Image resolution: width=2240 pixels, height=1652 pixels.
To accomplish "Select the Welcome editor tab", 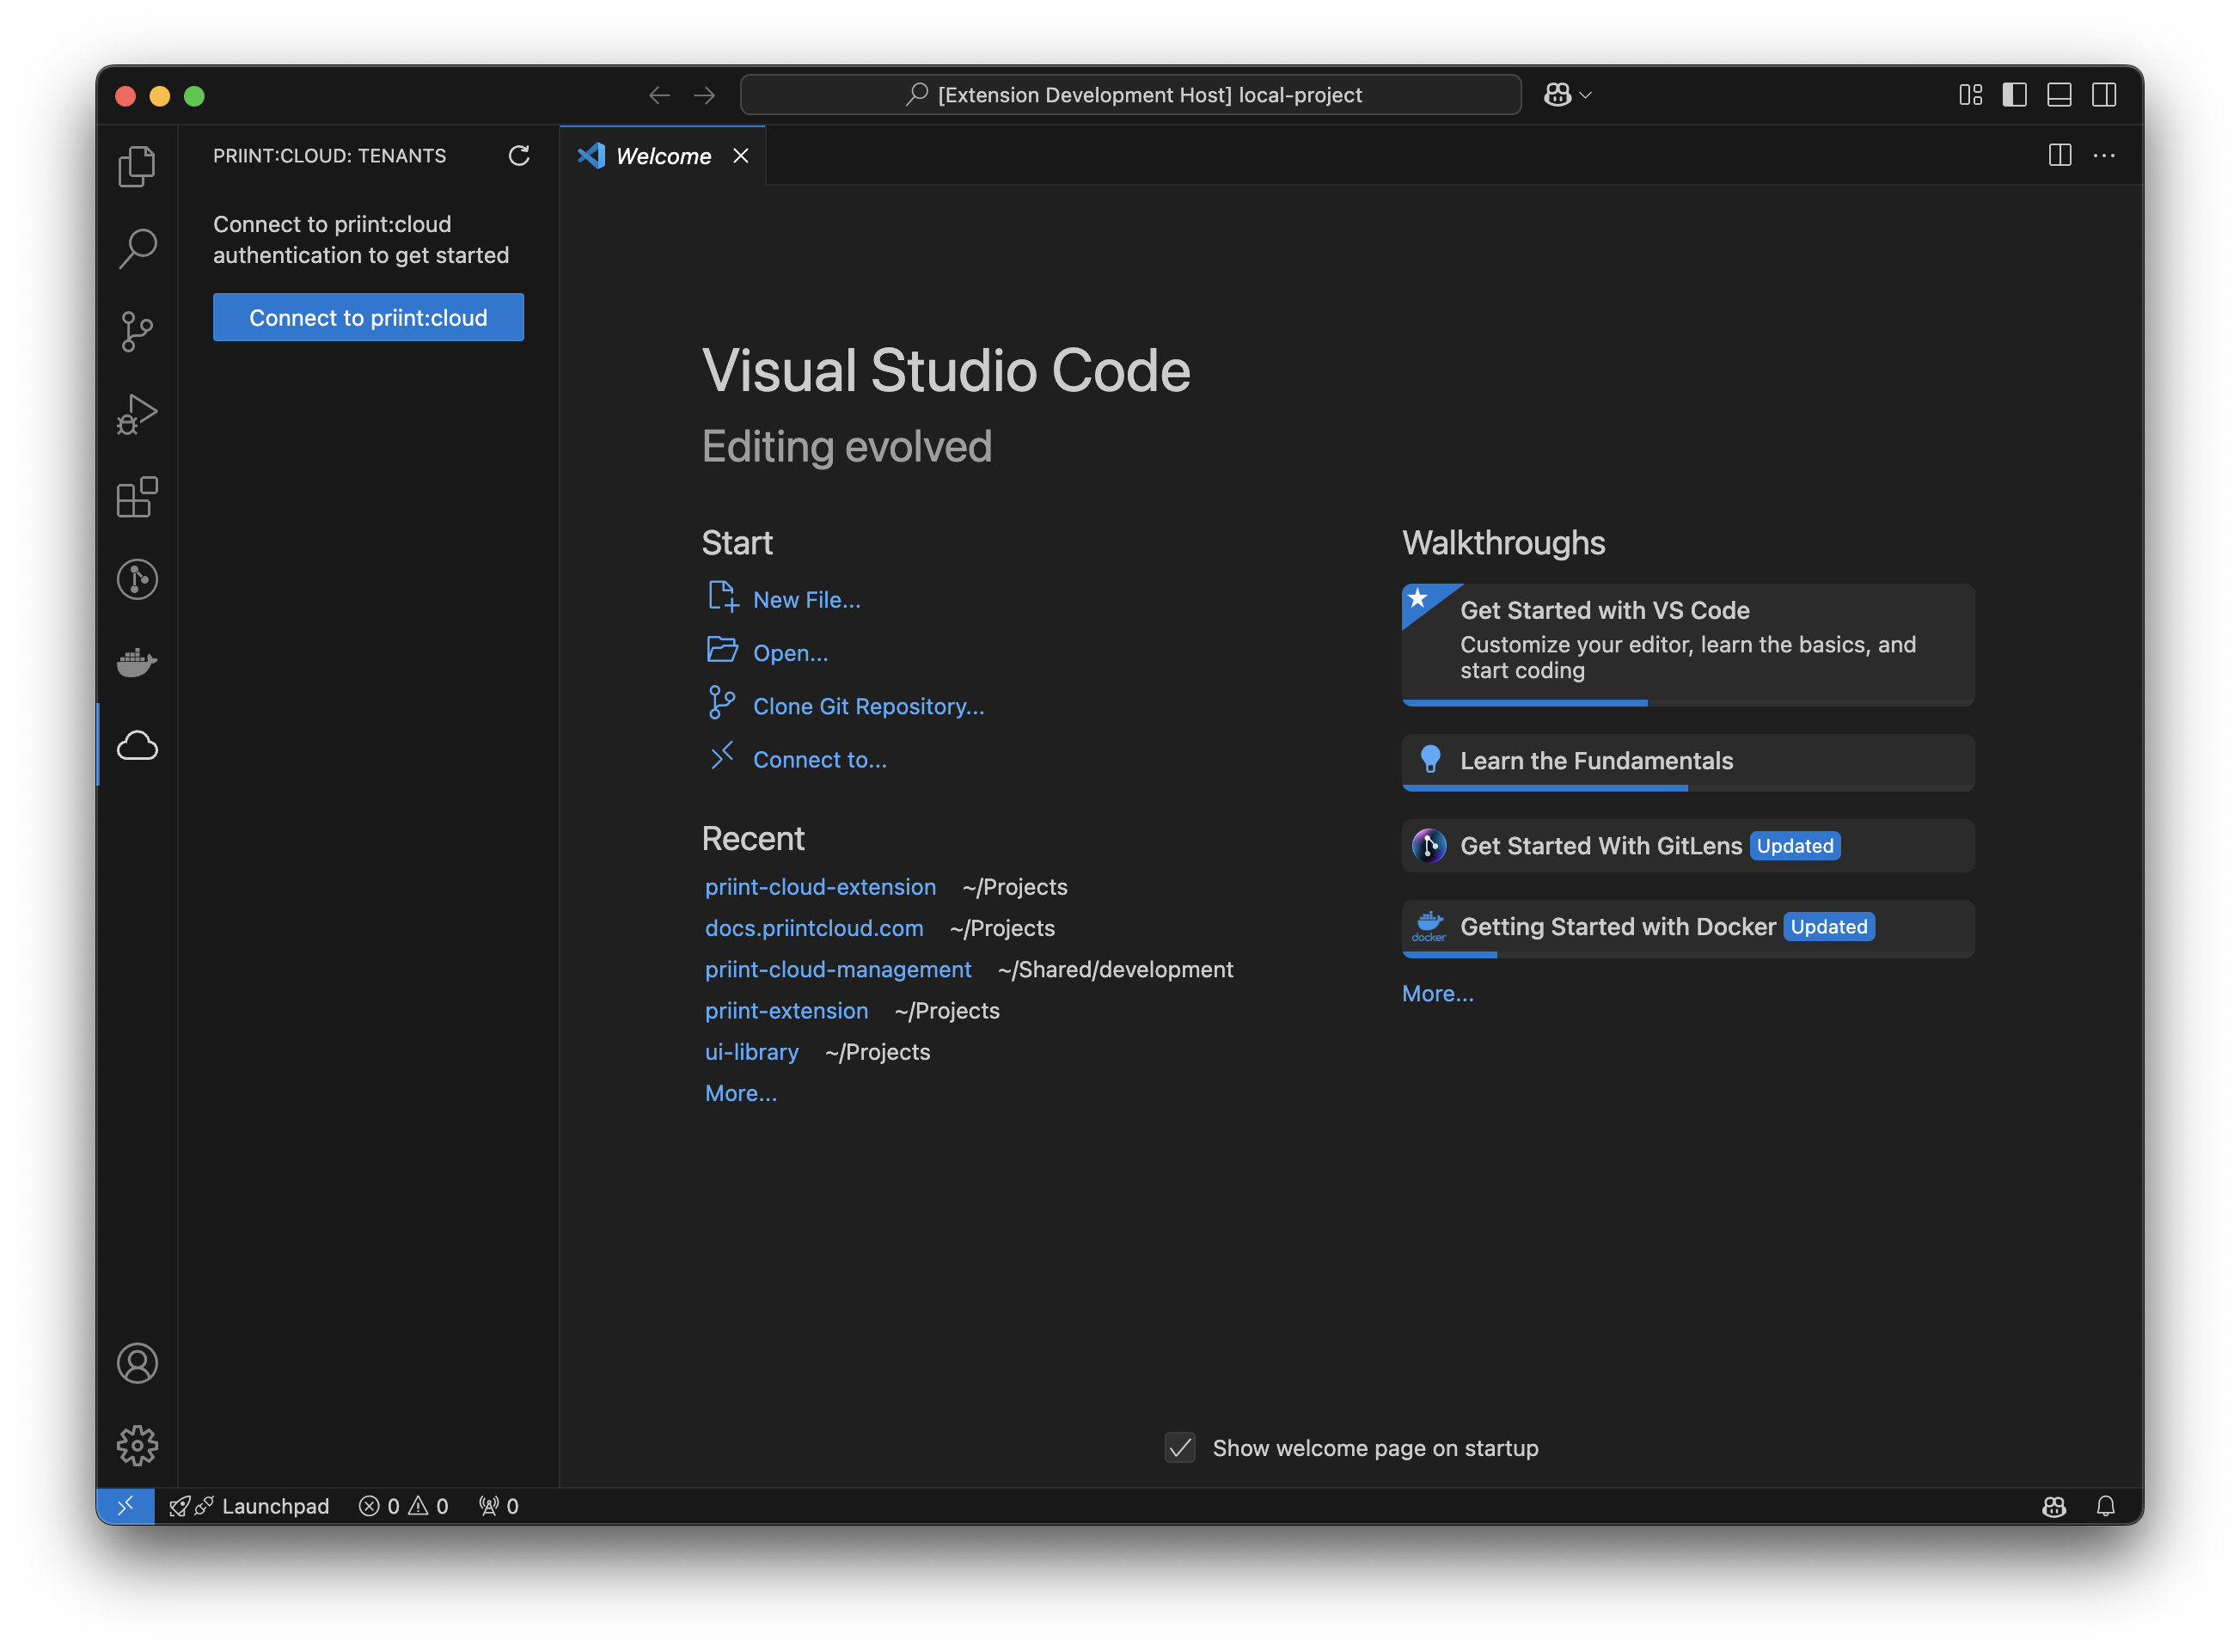I will pyautogui.click(x=662, y=156).
